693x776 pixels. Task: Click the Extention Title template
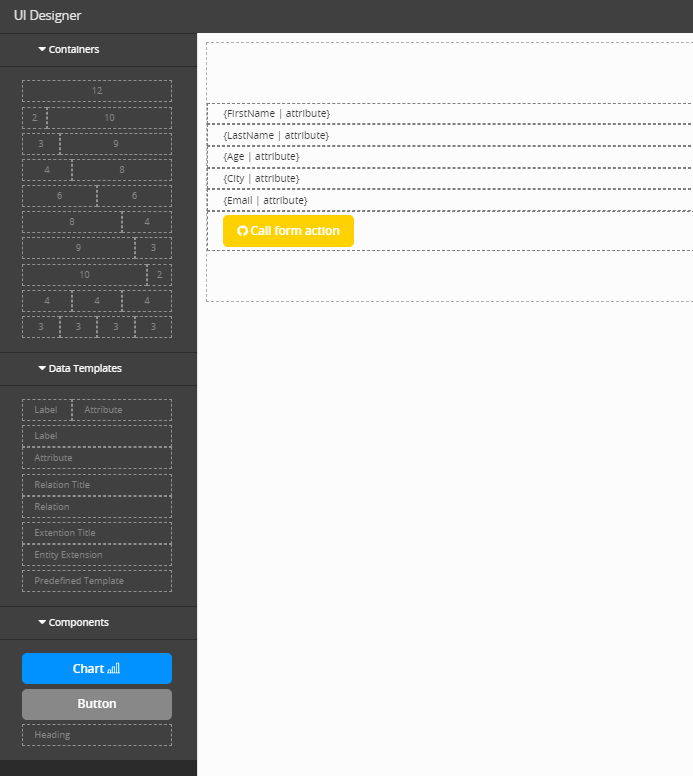coord(97,533)
